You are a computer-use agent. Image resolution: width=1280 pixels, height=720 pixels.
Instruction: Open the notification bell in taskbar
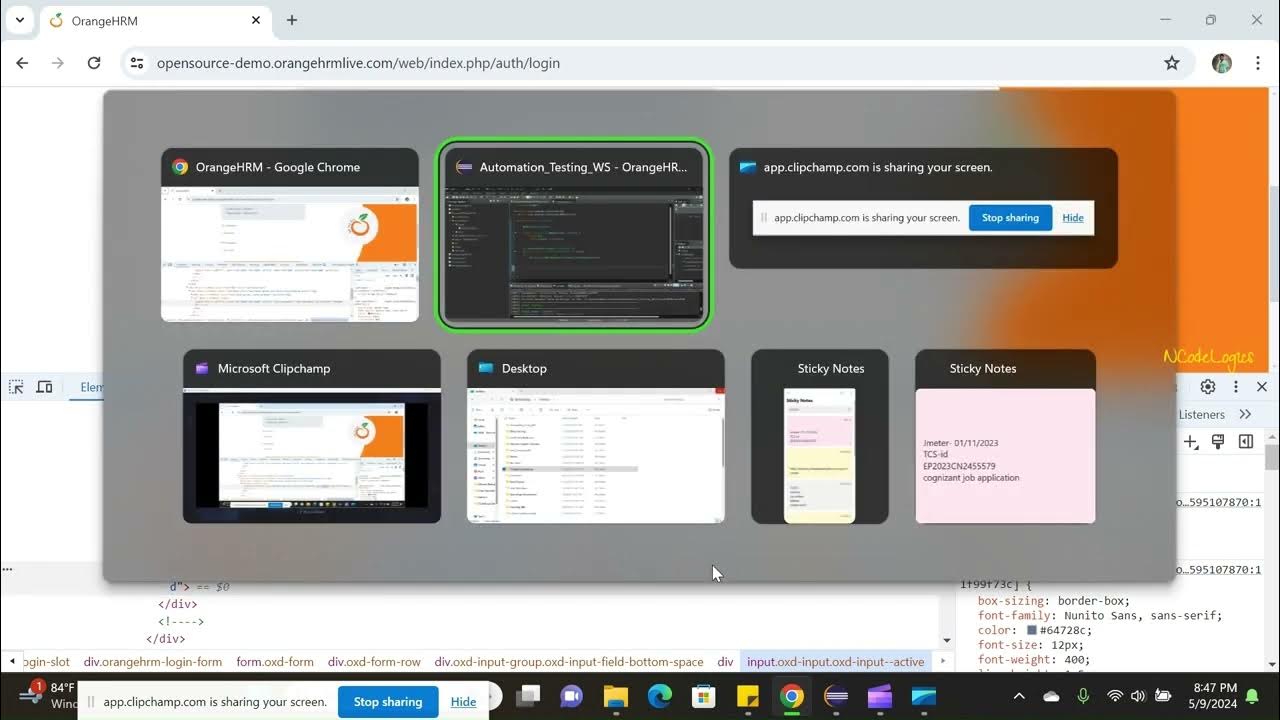[1252, 696]
